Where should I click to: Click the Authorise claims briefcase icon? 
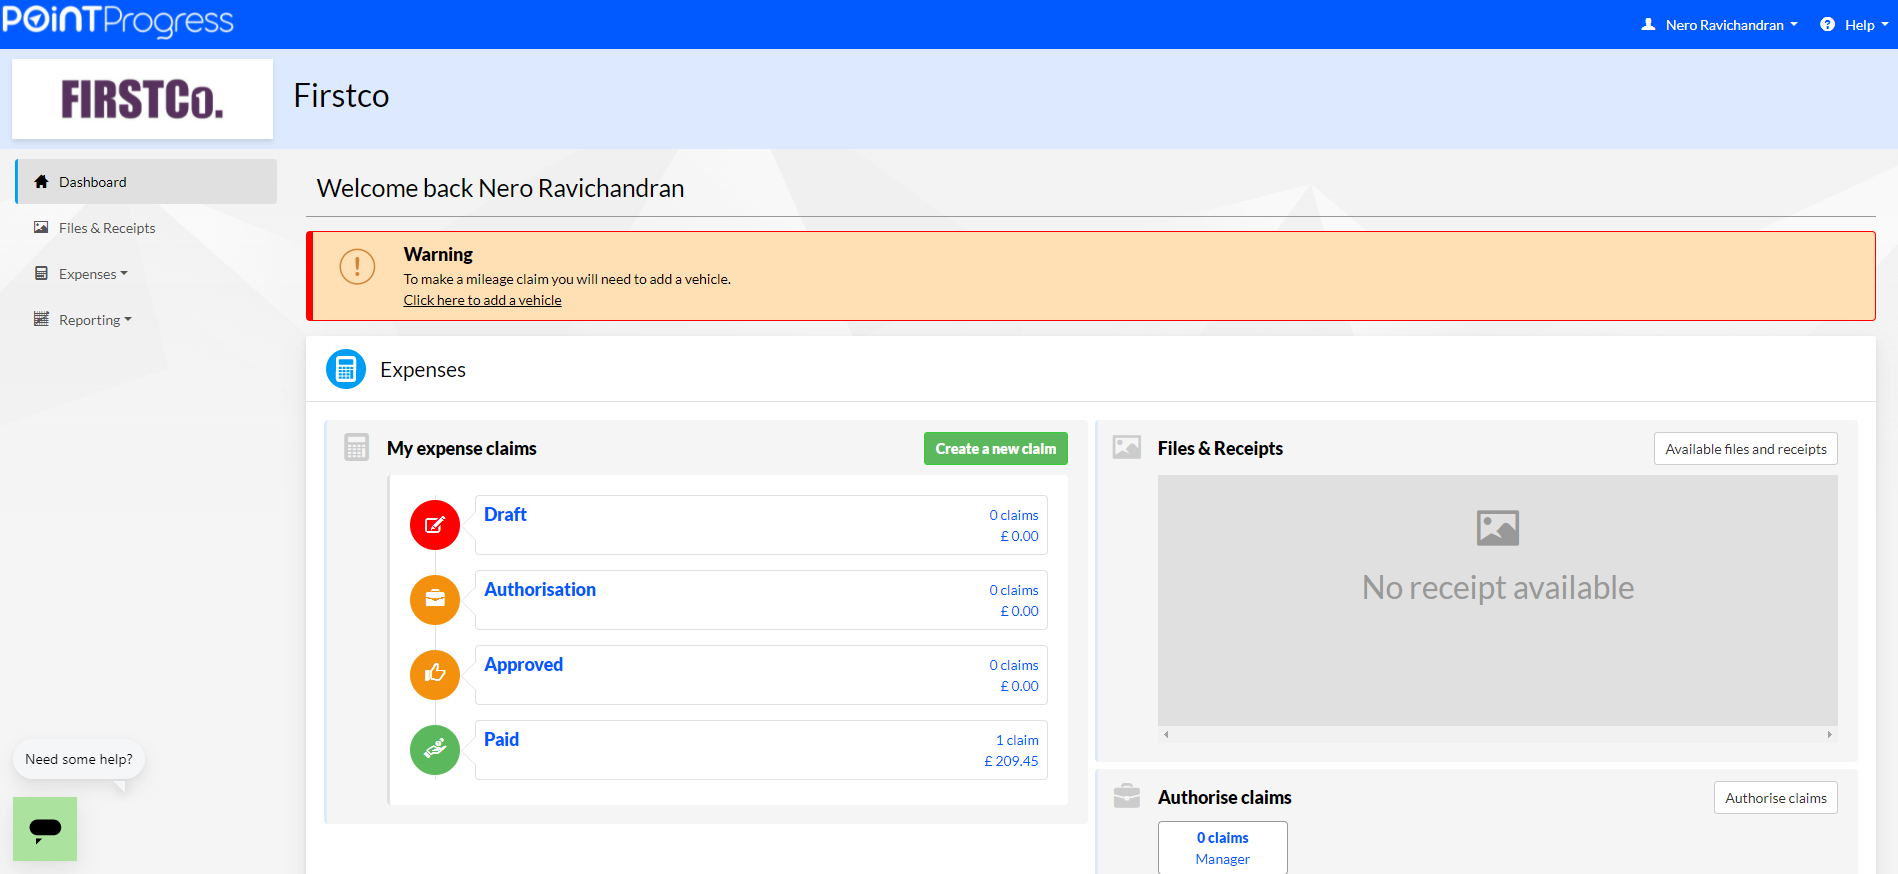[x=1127, y=796]
